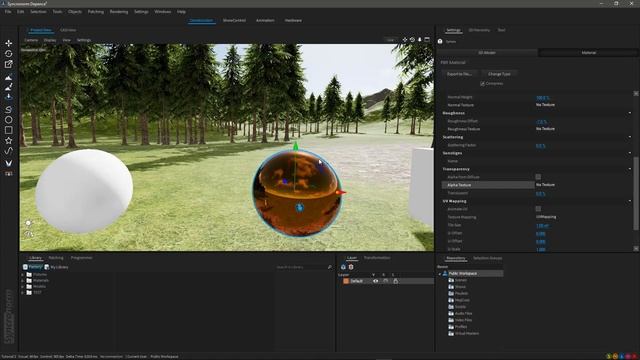Click the Export to file button
This screenshot has width=640, height=360.
click(x=459, y=74)
